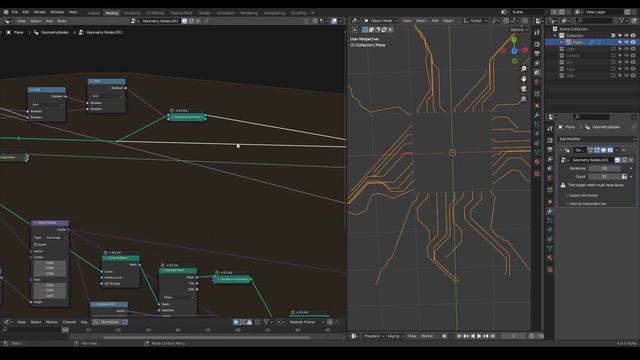Select the Vector Rotate node header
Screen dimensions: 640x360
50,223
